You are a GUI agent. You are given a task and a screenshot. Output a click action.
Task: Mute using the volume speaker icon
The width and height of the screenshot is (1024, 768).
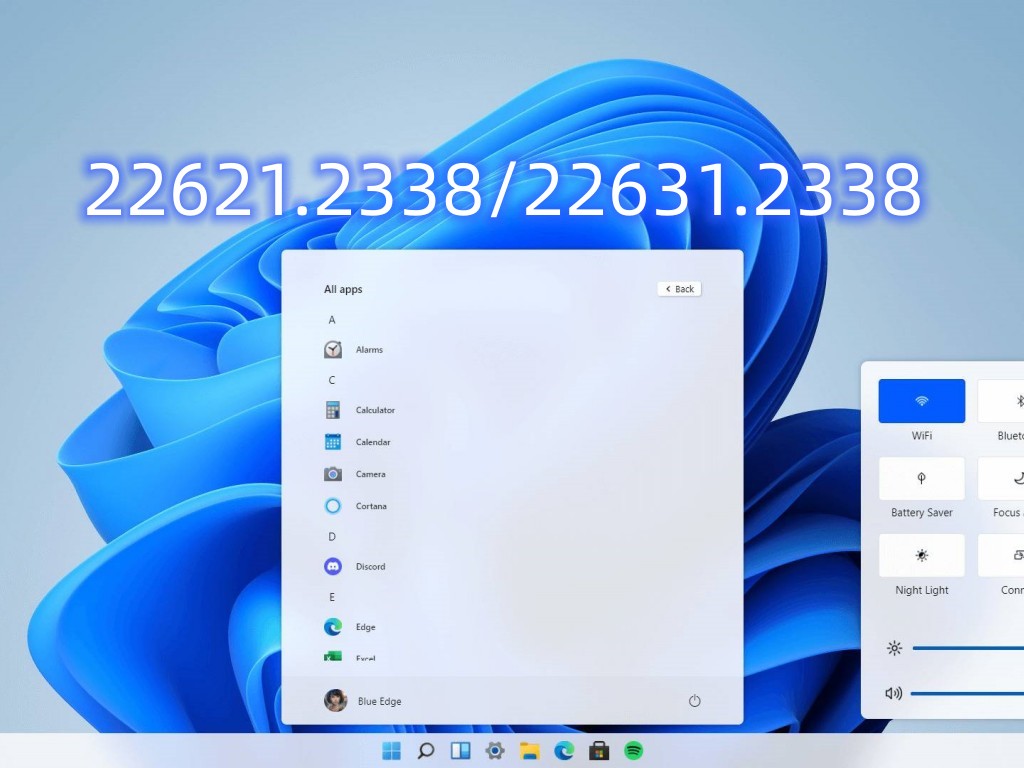tap(893, 693)
